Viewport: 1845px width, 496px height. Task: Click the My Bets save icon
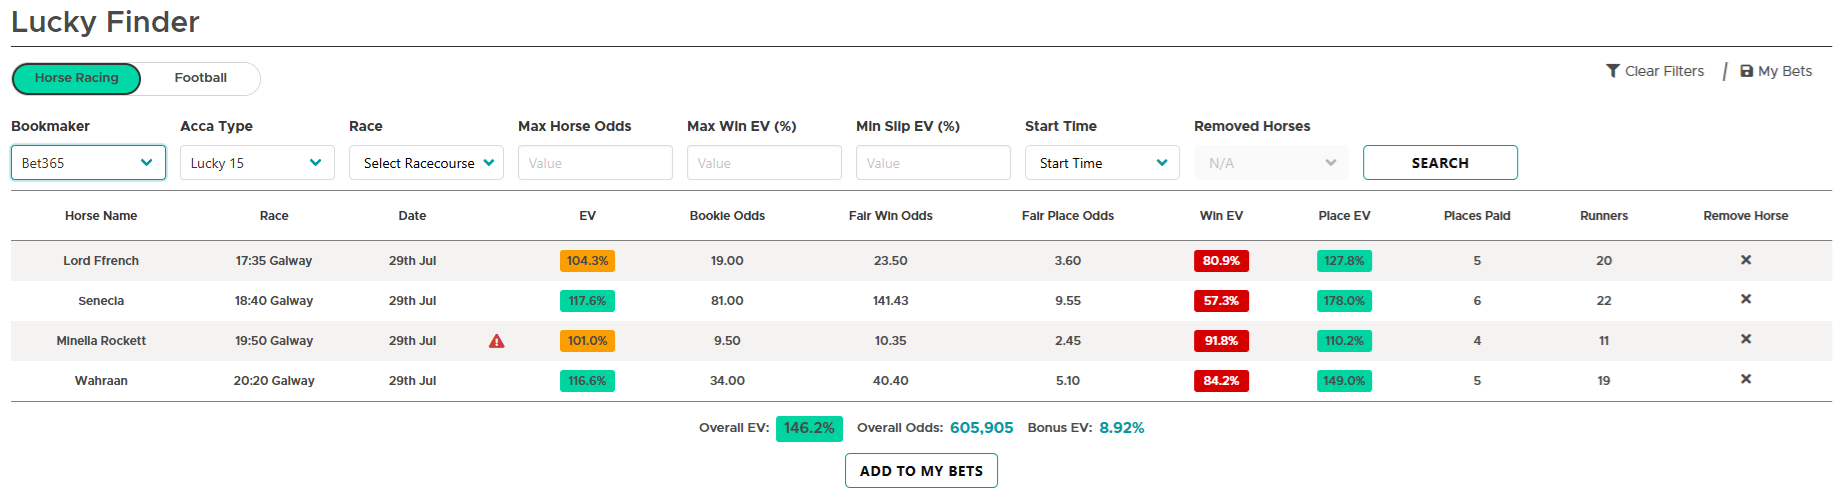tap(1746, 71)
